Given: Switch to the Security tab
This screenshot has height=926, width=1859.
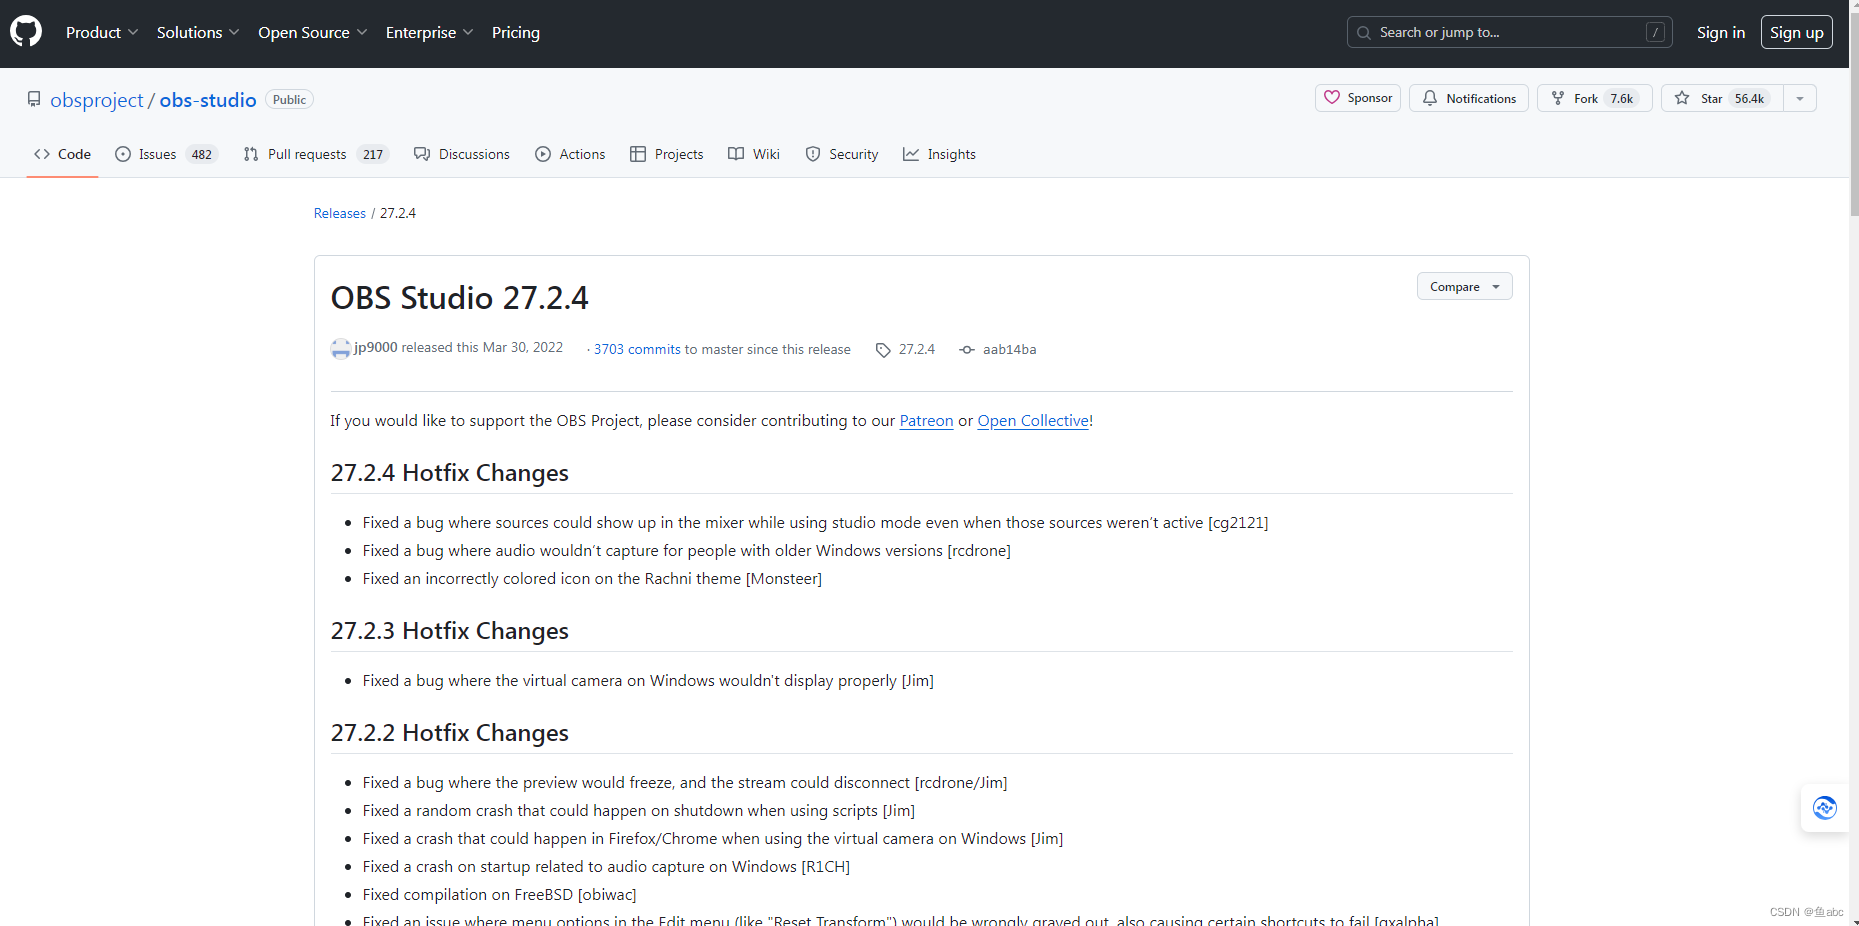Looking at the screenshot, I should 842,154.
